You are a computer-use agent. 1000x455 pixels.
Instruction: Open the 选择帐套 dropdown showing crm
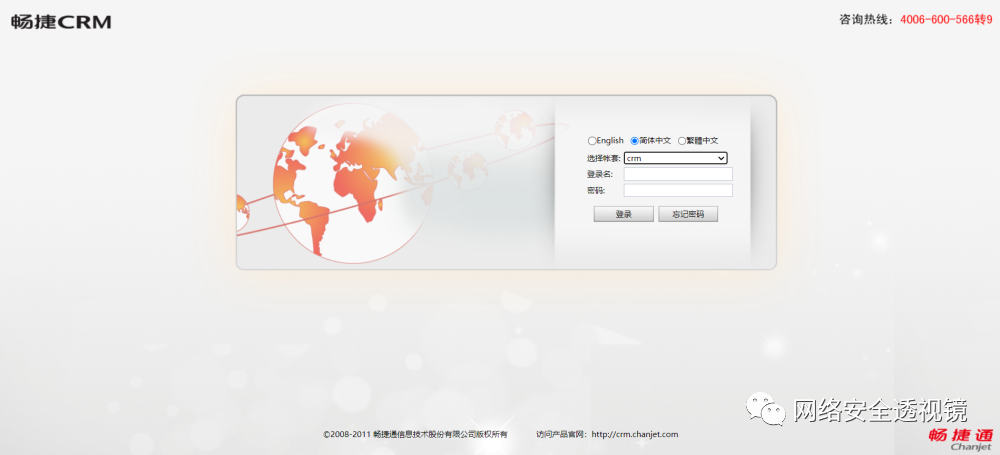pyautogui.click(x=675, y=158)
